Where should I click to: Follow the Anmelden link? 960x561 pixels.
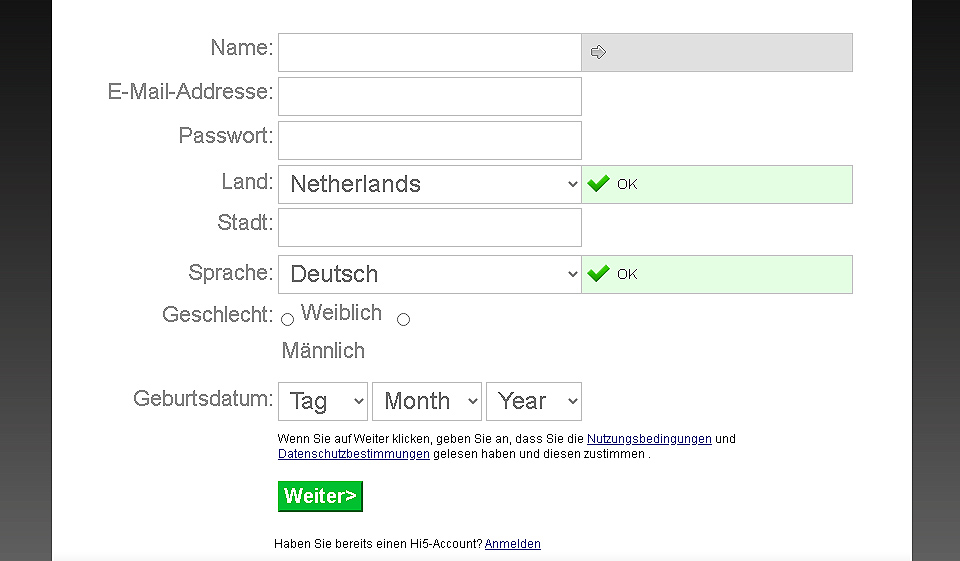click(x=513, y=544)
